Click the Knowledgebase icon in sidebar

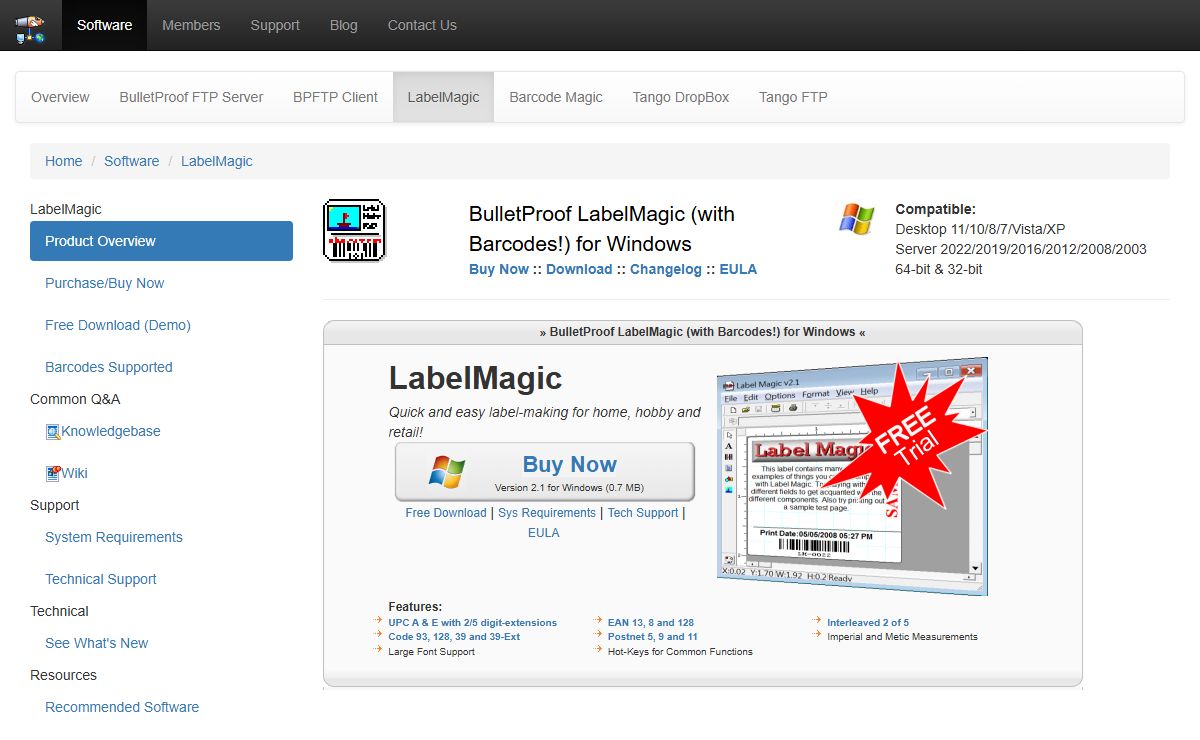coord(53,432)
